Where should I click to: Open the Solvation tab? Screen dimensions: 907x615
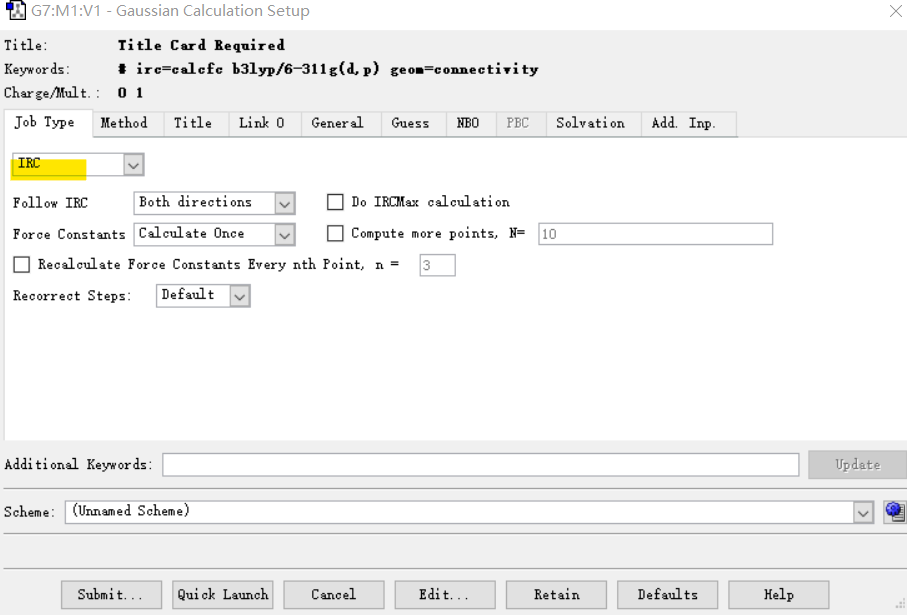pos(590,123)
